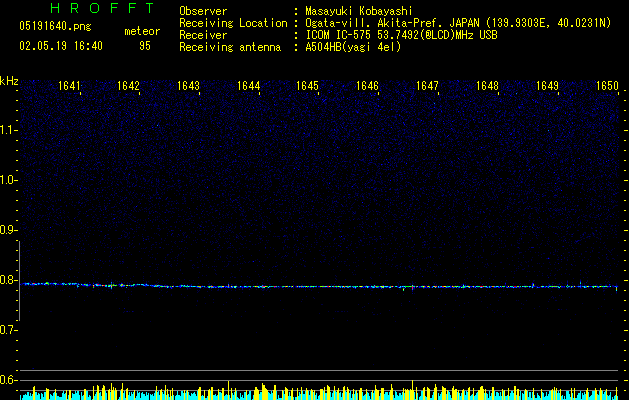The image size is (629, 400).
Task: Click the 1643 time marker
Action: click(189, 86)
